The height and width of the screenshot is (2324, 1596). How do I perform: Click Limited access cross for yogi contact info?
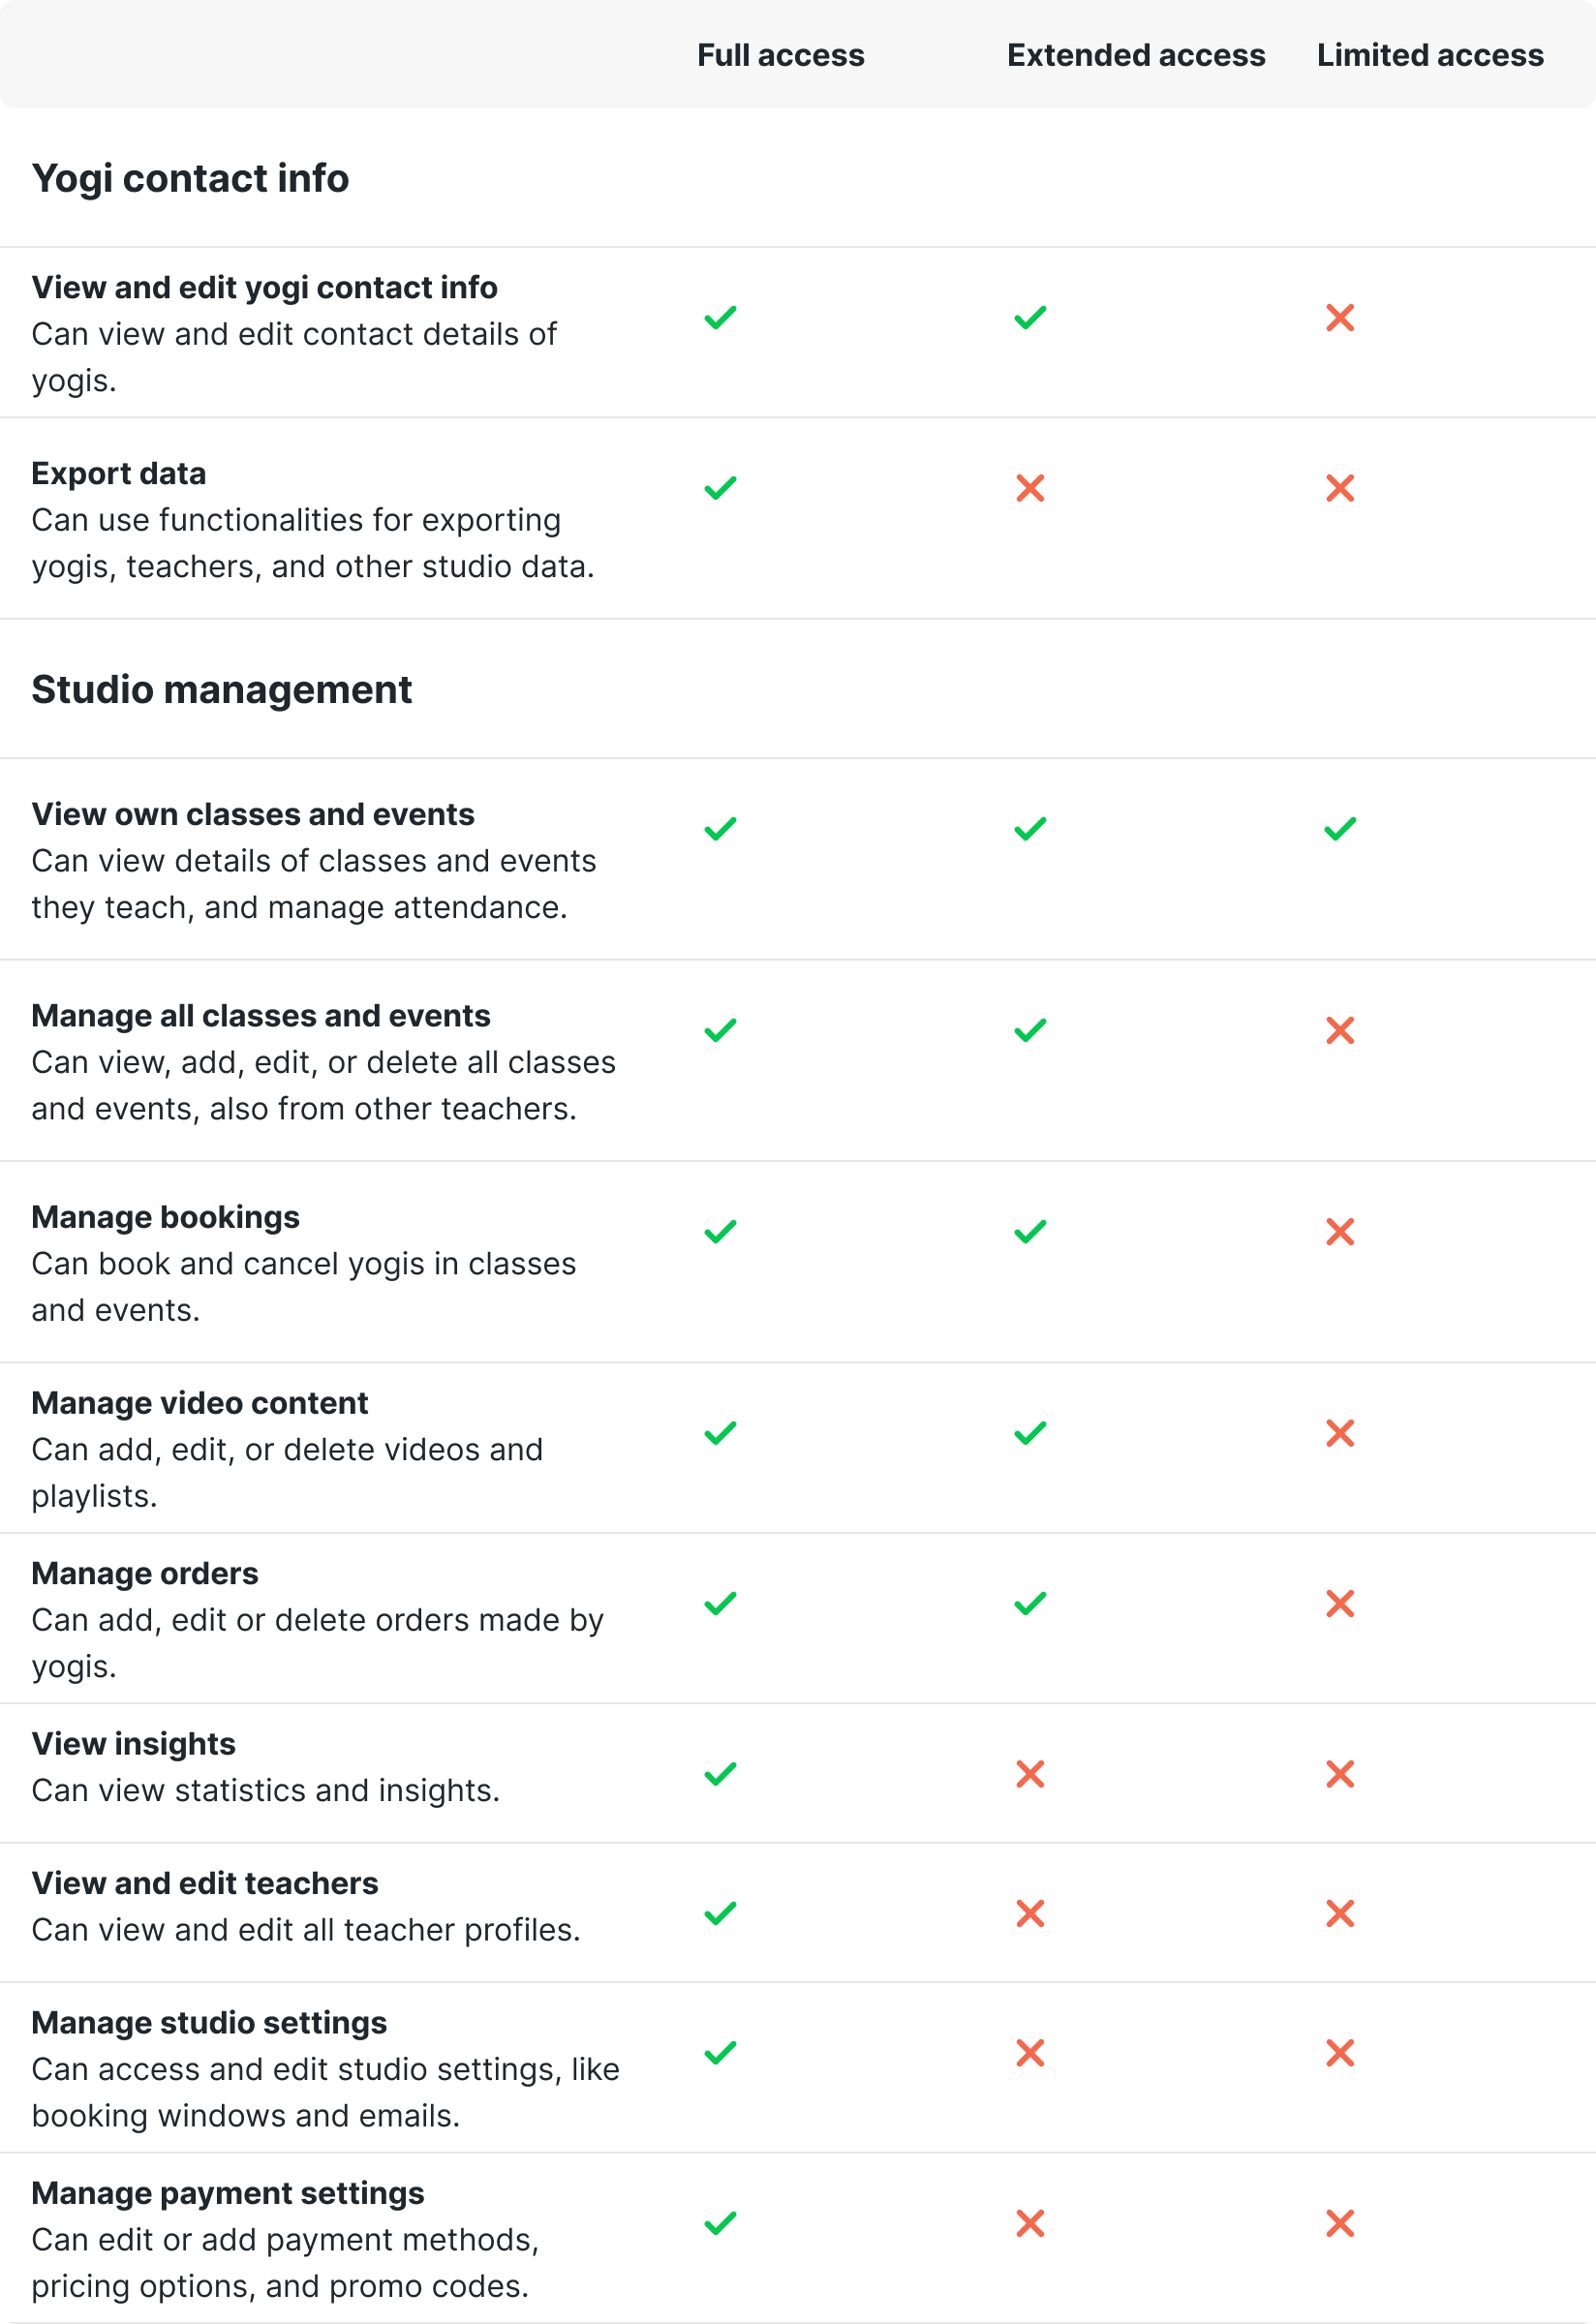click(x=1340, y=318)
